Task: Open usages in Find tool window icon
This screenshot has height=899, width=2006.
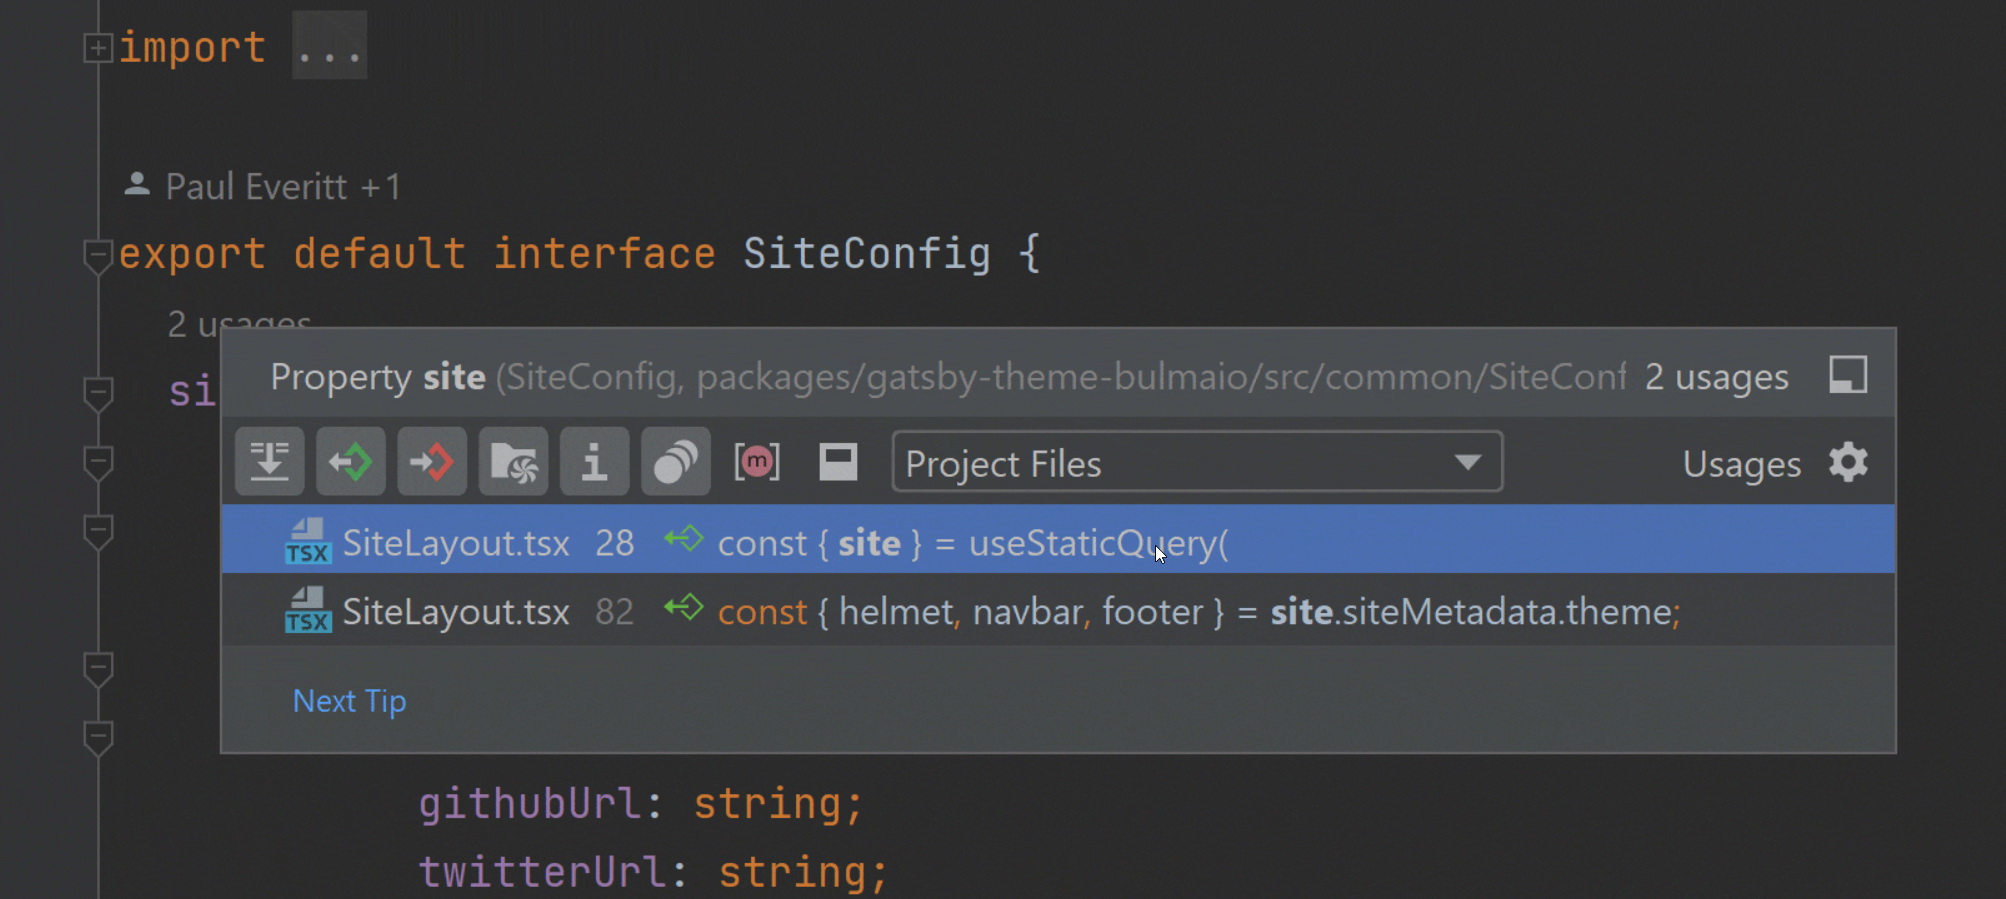Action: (x=1848, y=376)
